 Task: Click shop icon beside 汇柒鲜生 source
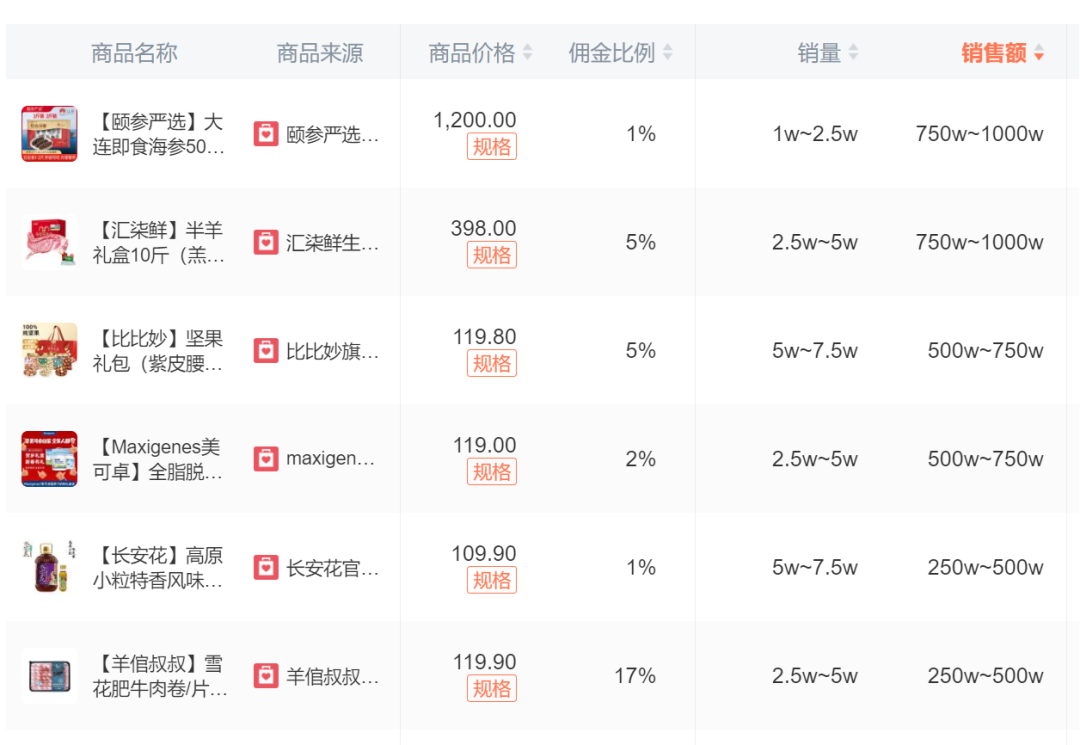tap(266, 242)
